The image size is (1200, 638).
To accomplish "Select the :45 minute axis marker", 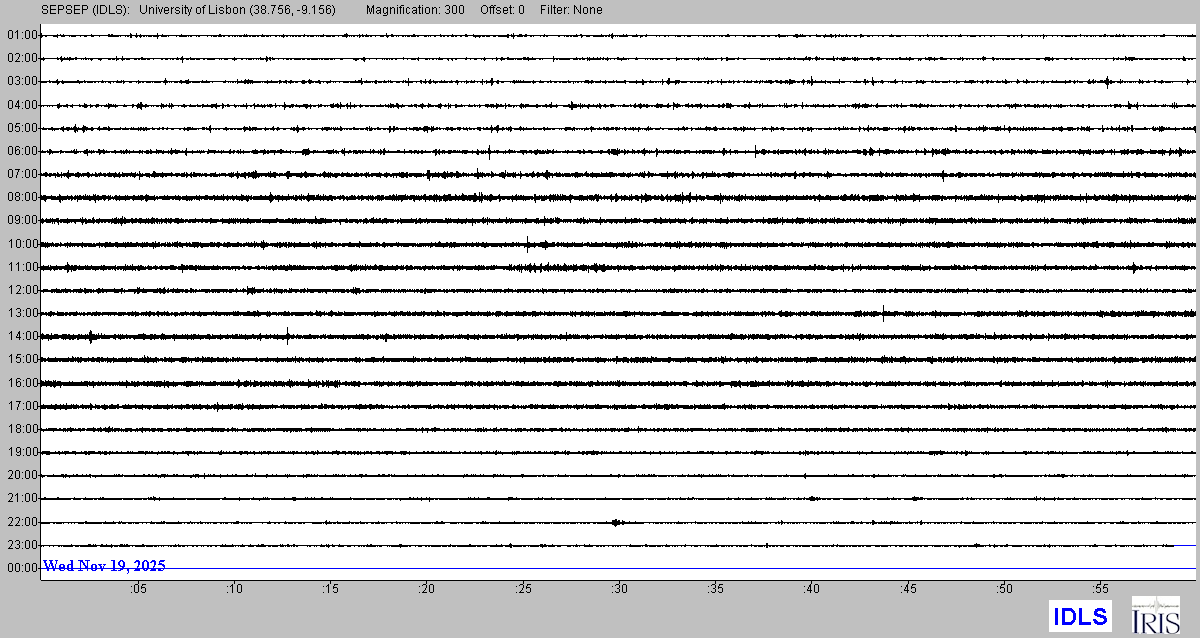I will click(908, 589).
